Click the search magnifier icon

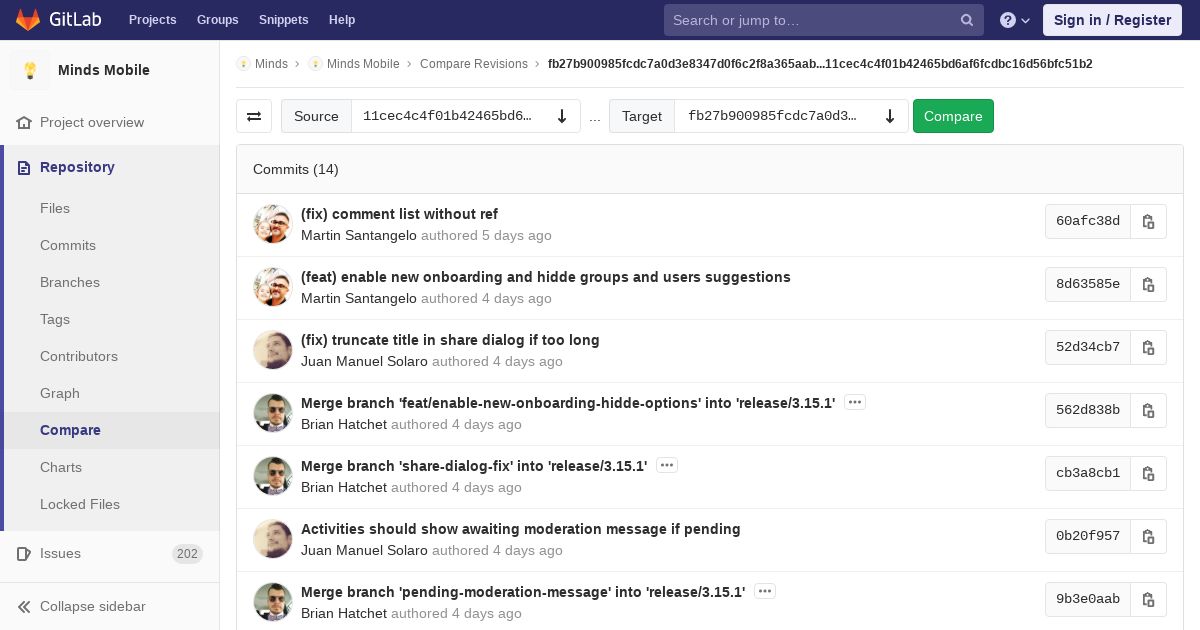click(x=967, y=20)
